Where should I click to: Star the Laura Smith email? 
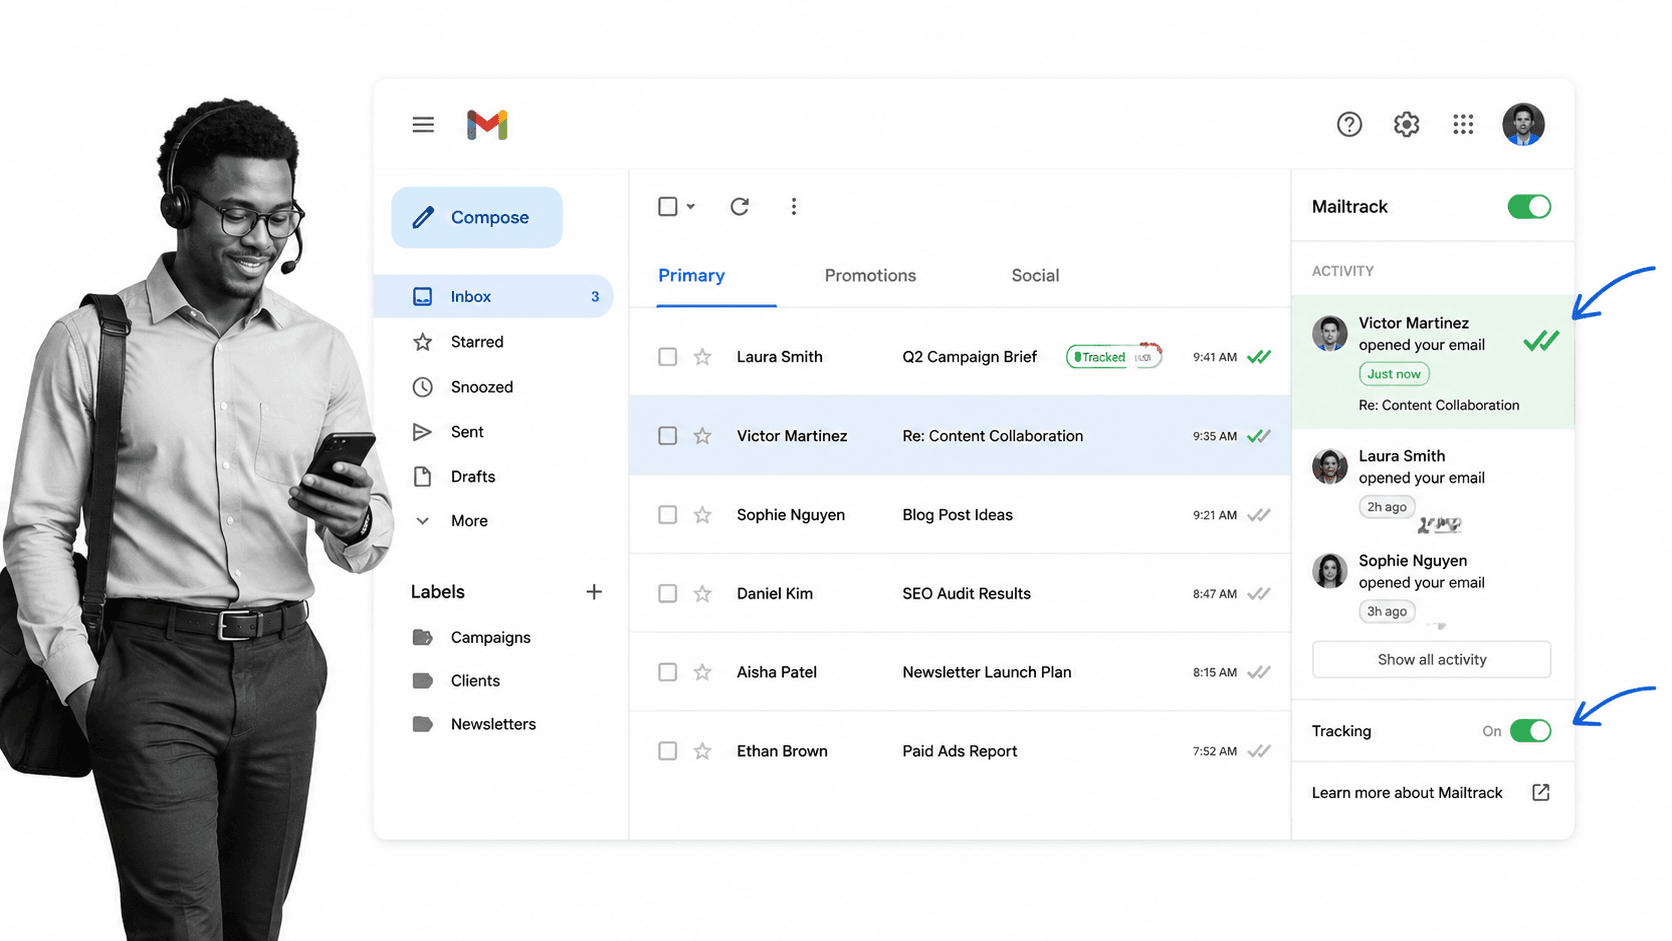tap(703, 357)
